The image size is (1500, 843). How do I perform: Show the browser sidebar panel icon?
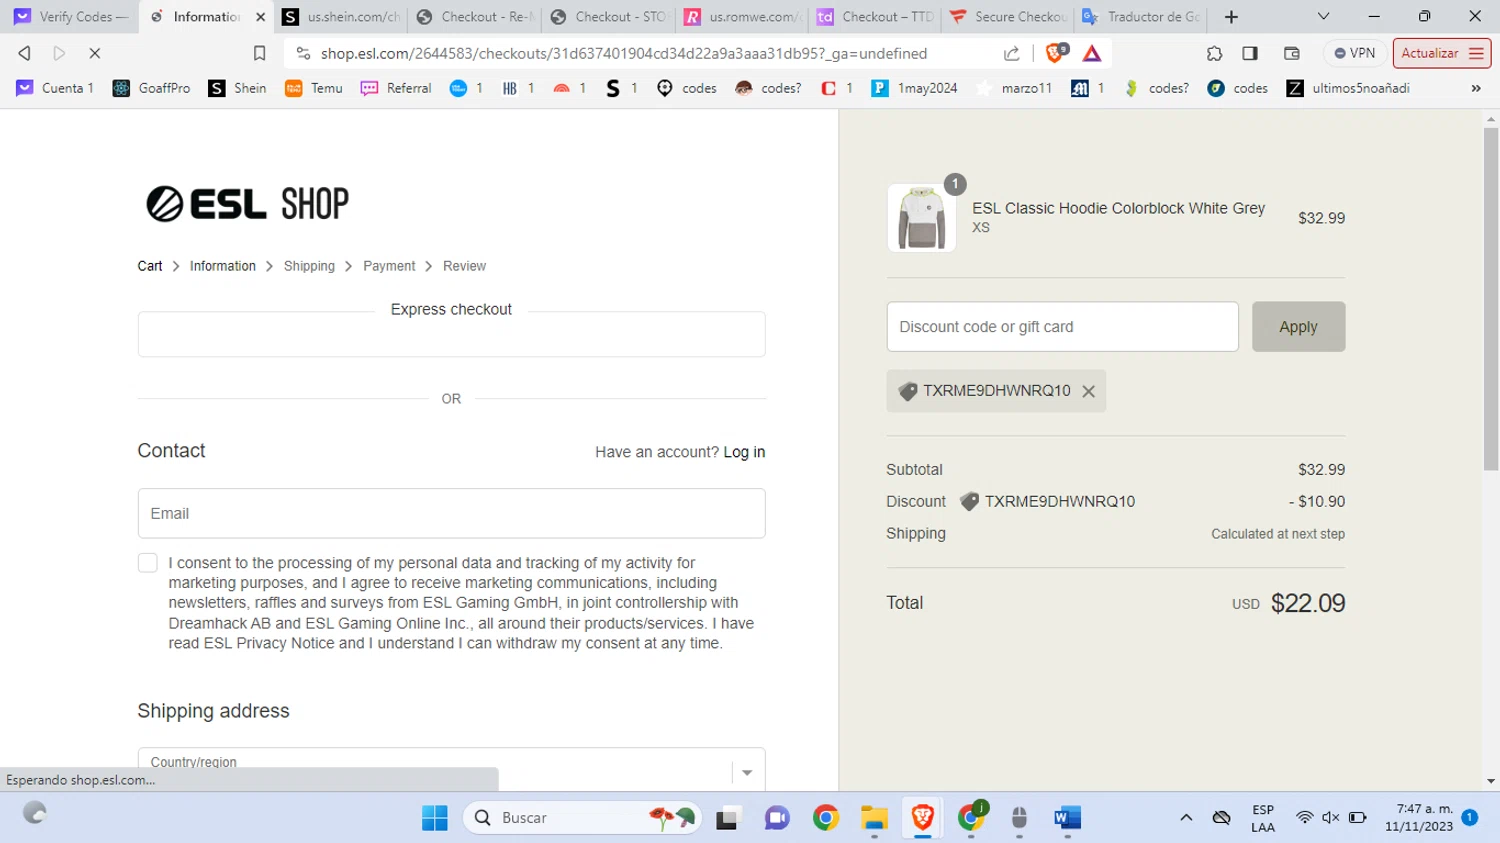click(1250, 53)
